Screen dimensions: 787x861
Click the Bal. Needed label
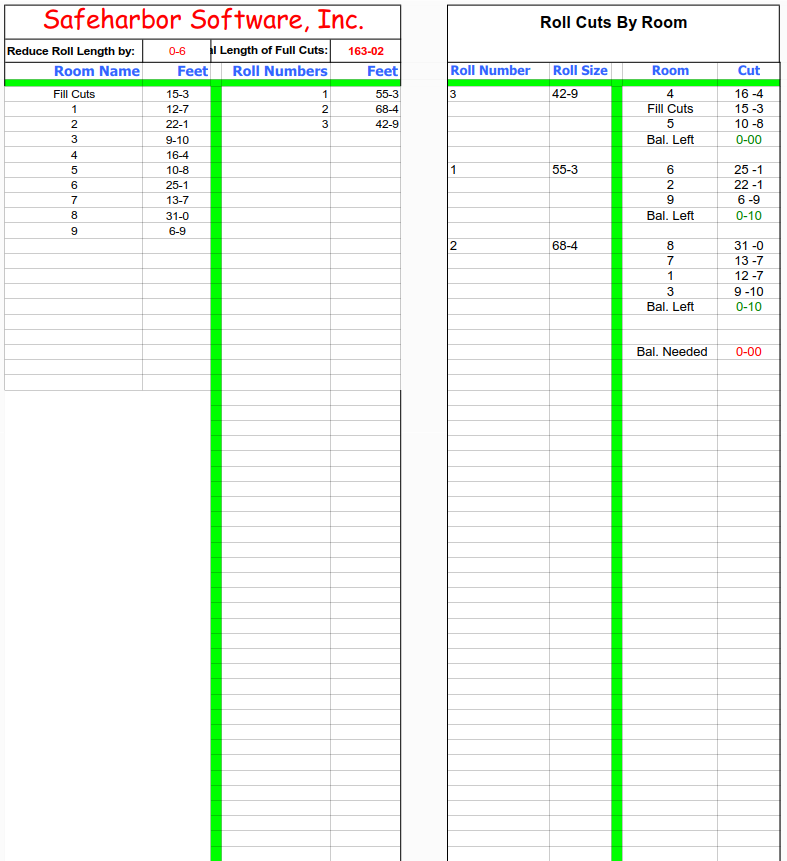tap(671, 352)
